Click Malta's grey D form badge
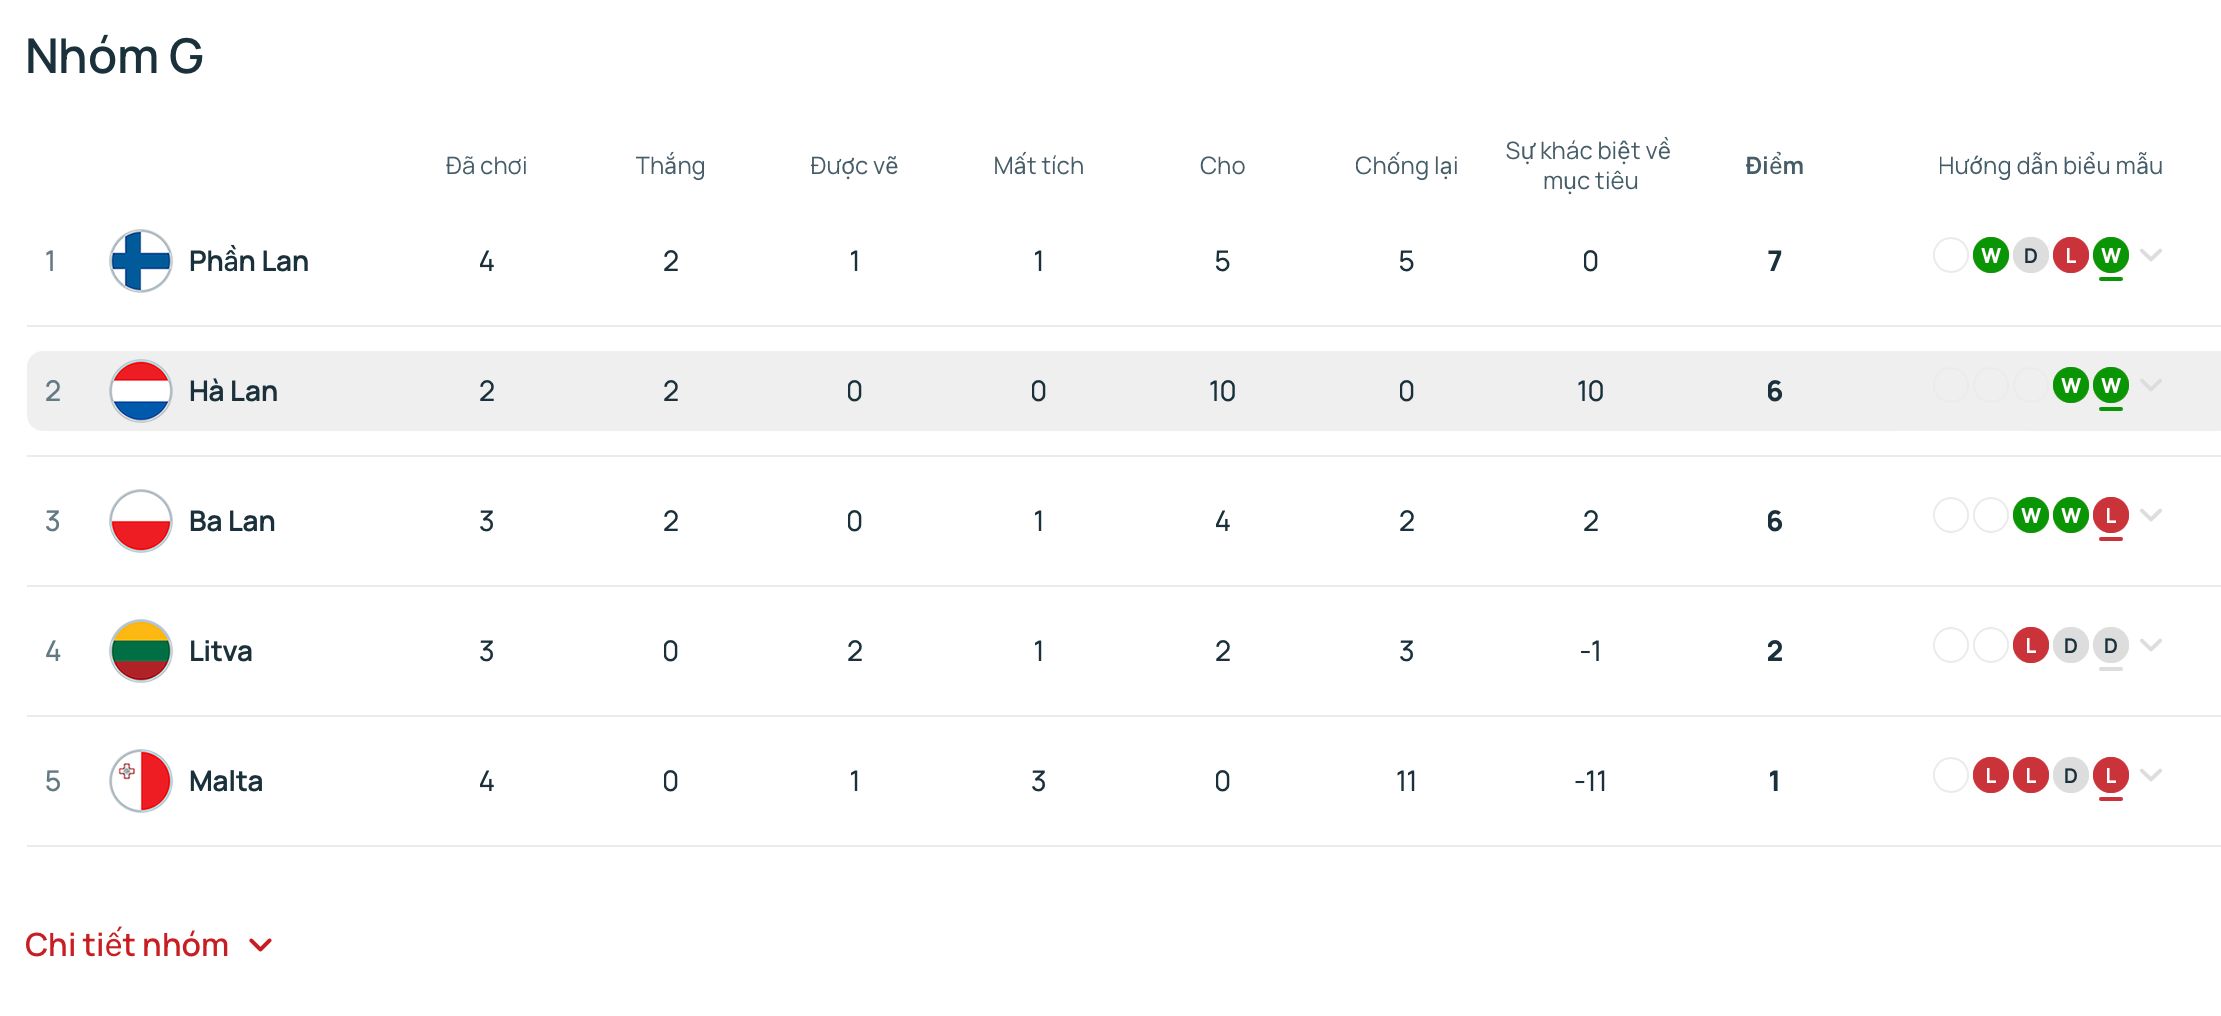 [2070, 776]
